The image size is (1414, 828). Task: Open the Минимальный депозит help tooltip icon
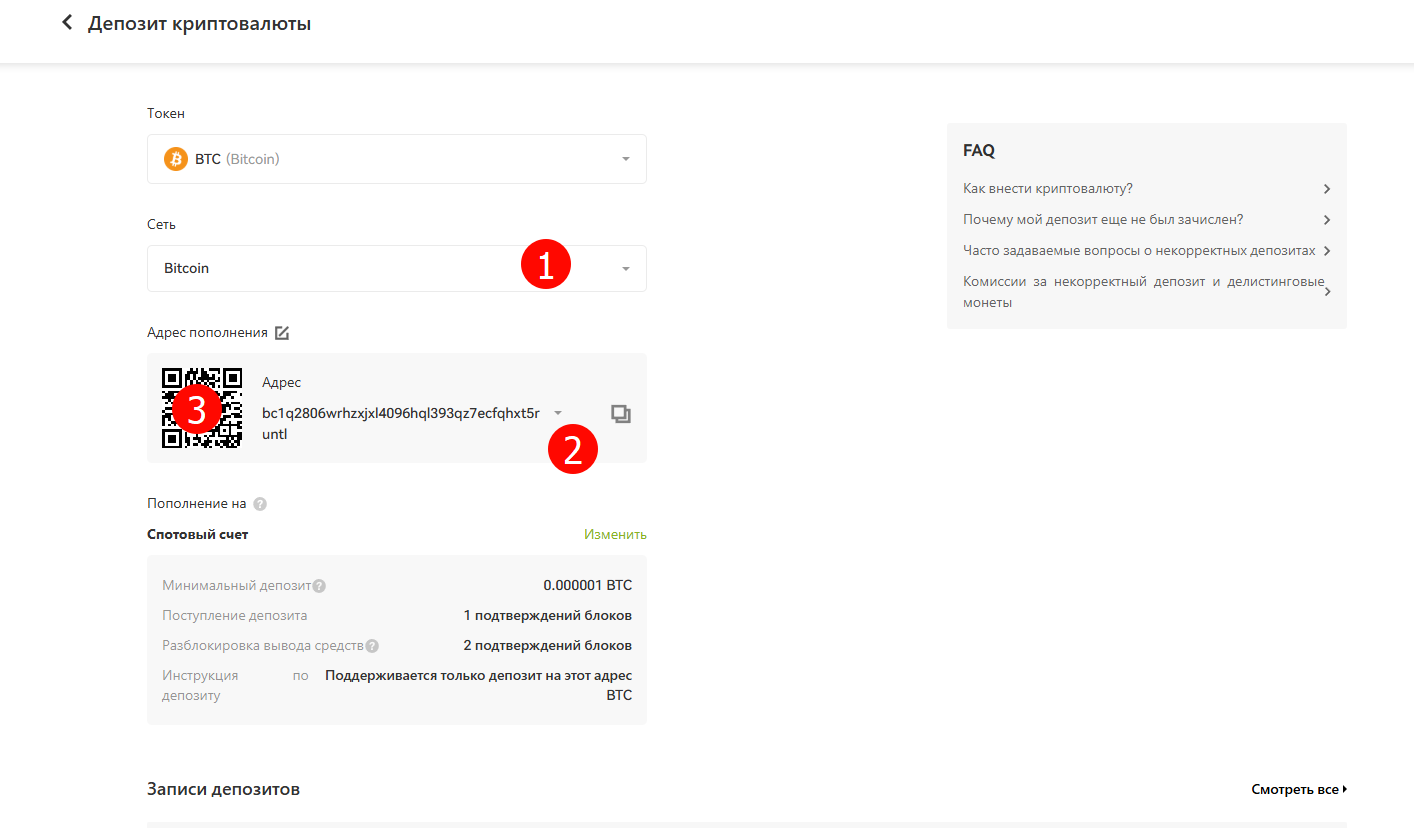[320, 586]
